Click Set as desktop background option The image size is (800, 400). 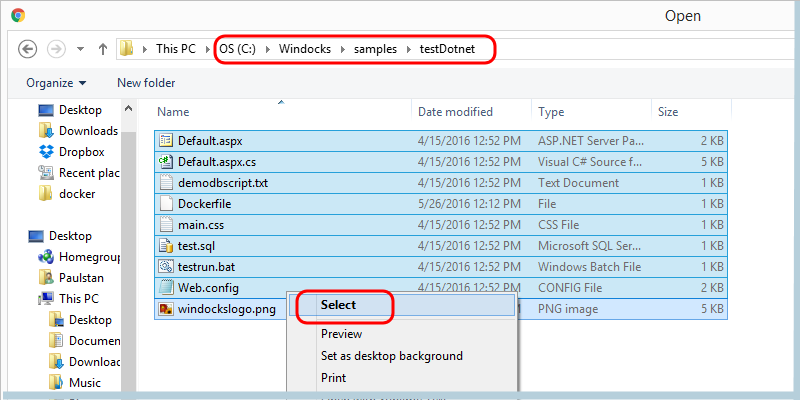tap(391, 356)
